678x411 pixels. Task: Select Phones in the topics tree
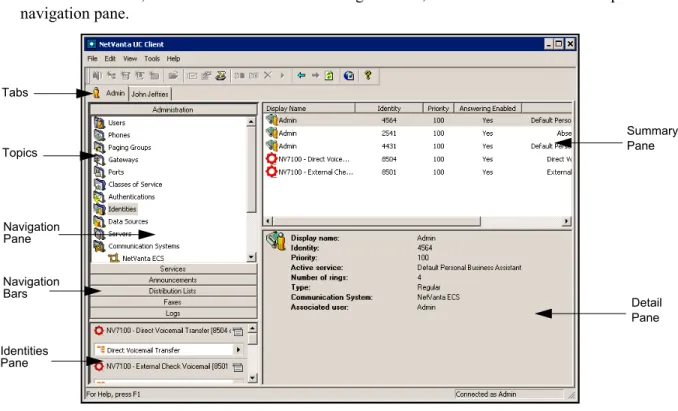(119, 135)
